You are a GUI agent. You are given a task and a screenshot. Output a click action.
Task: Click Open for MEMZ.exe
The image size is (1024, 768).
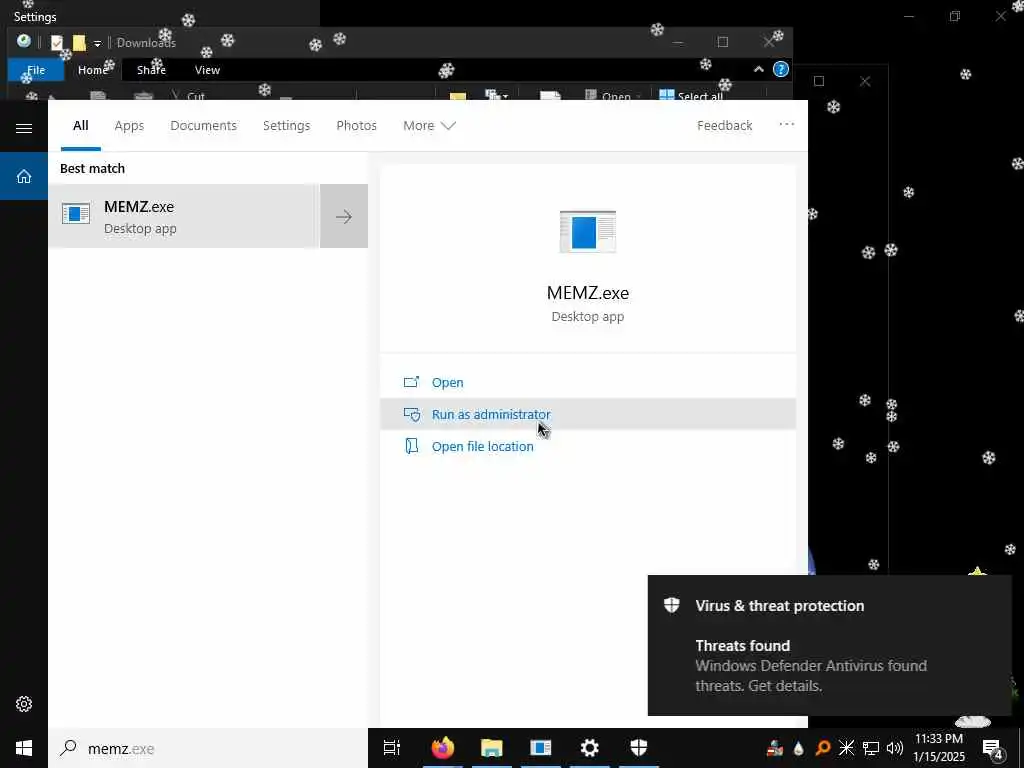(447, 382)
